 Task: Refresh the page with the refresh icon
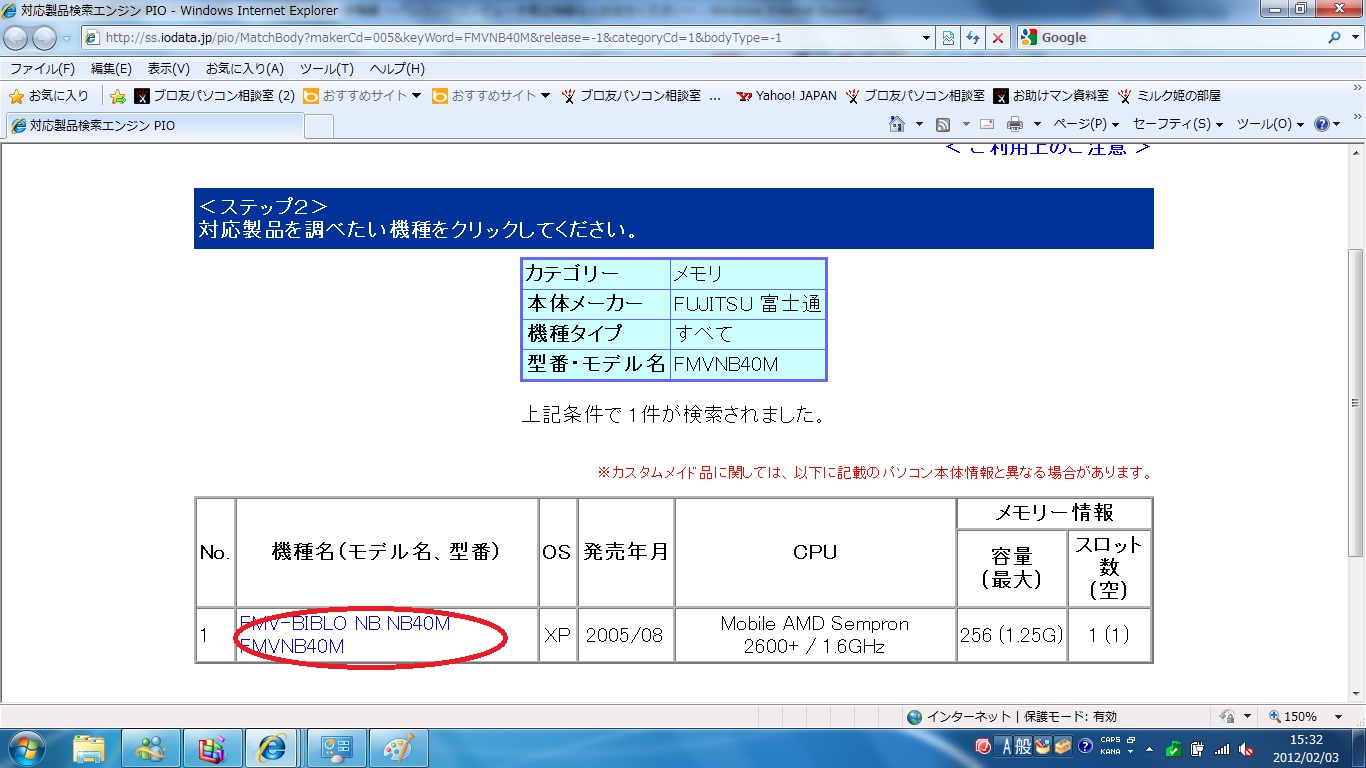tap(973, 38)
